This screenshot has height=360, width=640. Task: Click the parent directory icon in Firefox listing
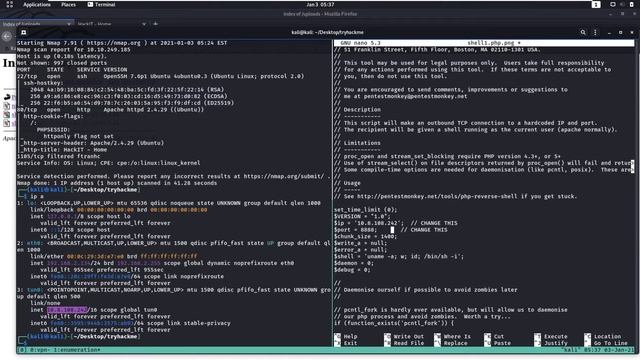tap(7, 97)
